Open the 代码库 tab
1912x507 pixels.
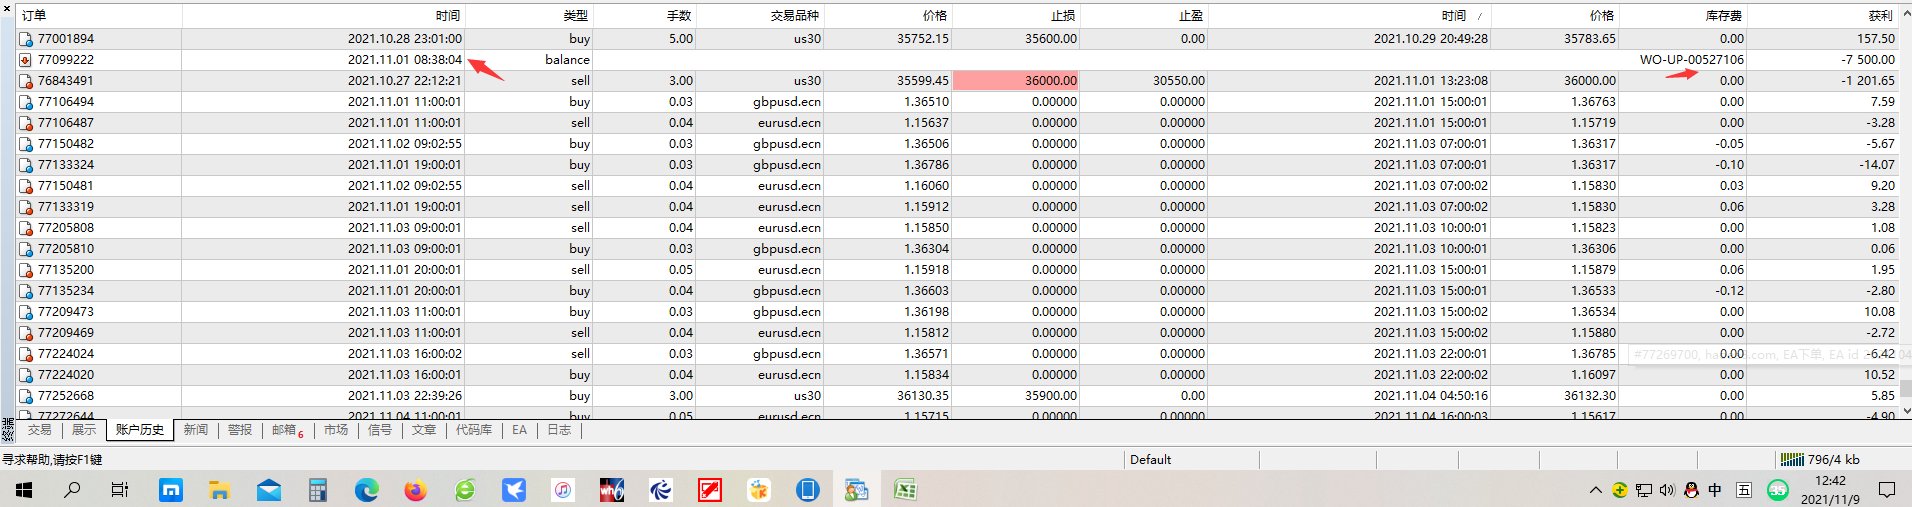click(474, 430)
